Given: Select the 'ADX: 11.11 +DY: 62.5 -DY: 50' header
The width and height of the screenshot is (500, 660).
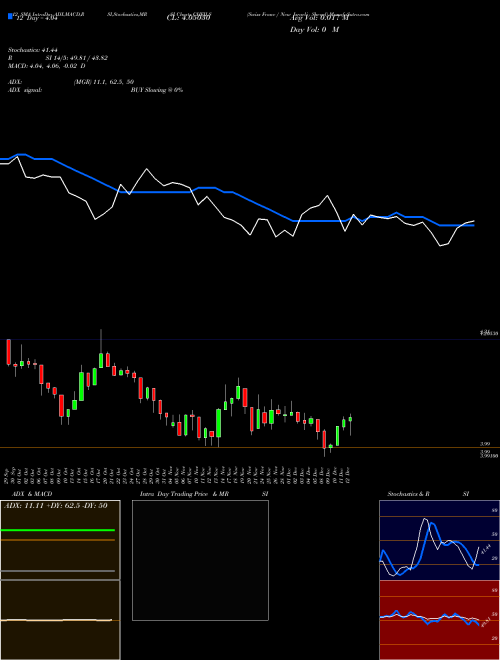Looking at the screenshot, I should pyautogui.click(x=56, y=506).
